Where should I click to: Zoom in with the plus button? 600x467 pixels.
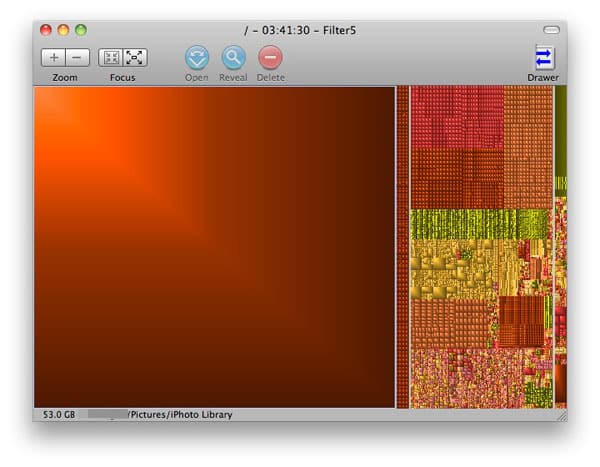(53, 58)
